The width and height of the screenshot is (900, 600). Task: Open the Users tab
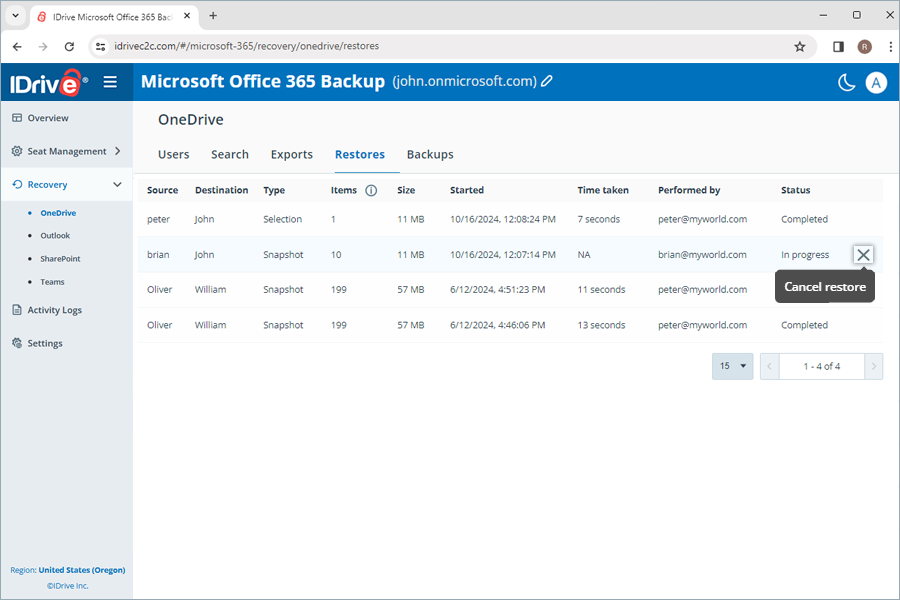click(173, 154)
